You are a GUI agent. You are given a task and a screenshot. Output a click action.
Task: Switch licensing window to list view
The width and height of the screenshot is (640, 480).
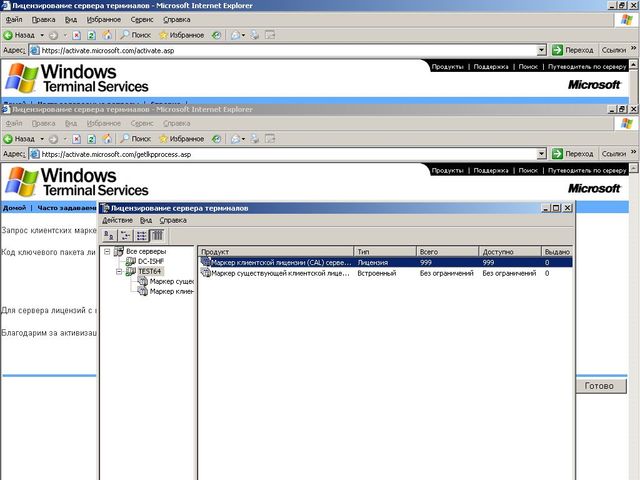[141, 236]
